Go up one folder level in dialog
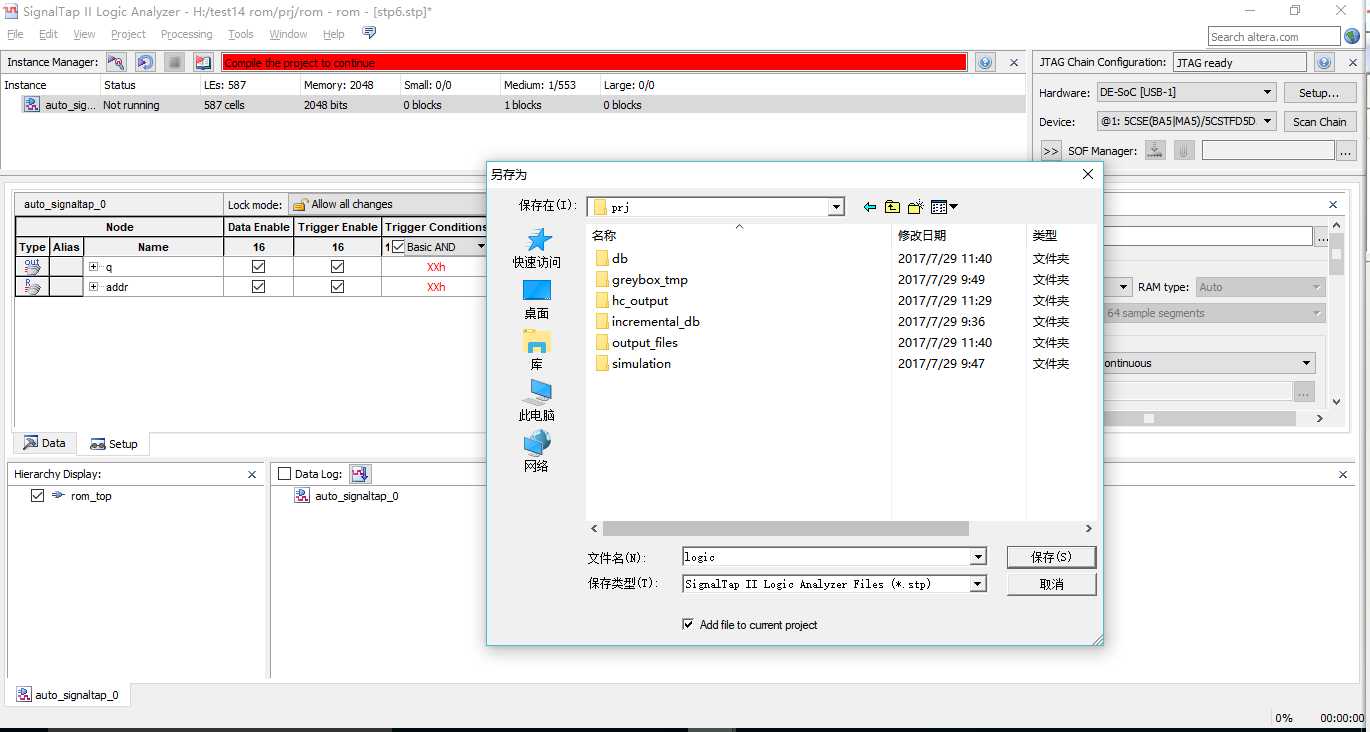This screenshot has height=732, width=1370. [892, 207]
